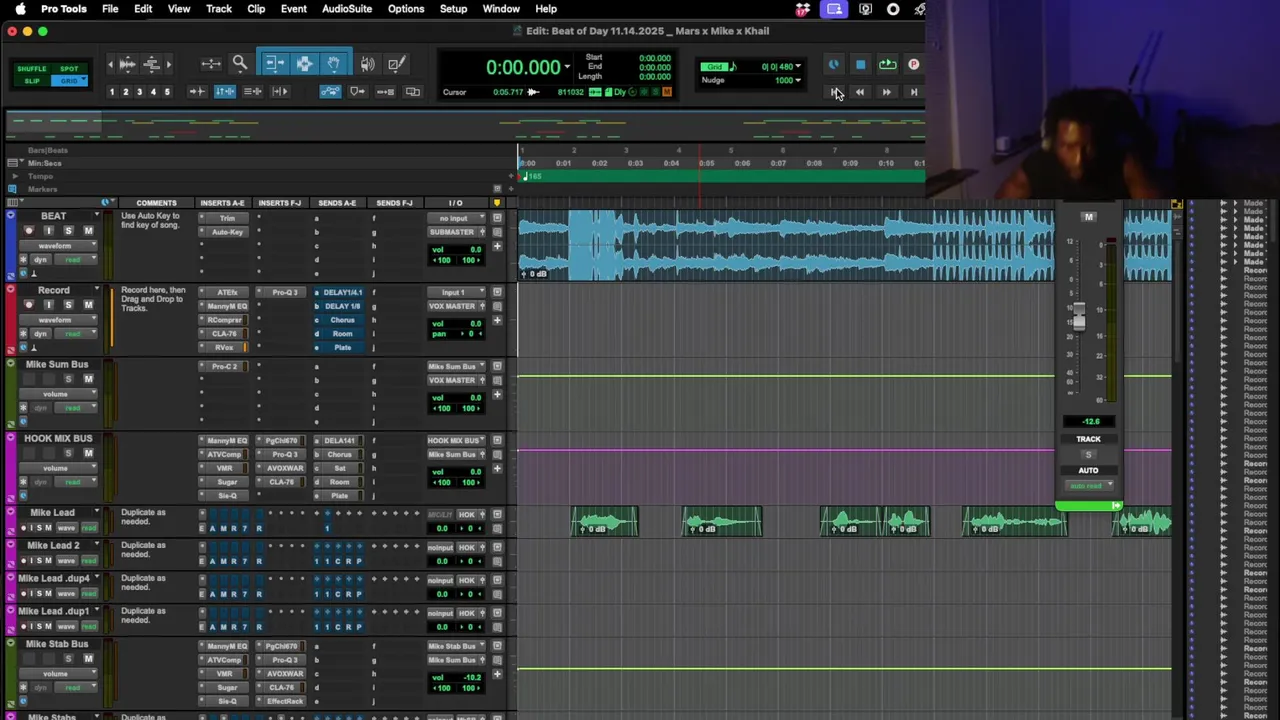Click Rewind in the transport
Viewport: 1280px width, 720px height.
click(860, 92)
